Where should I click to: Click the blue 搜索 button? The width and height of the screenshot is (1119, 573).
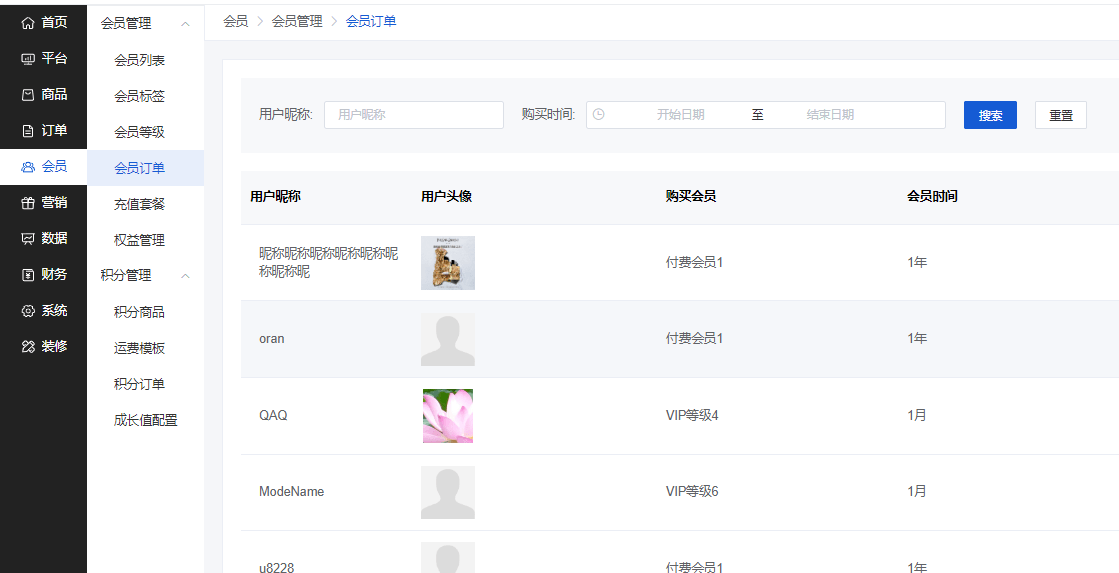pos(990,115)
